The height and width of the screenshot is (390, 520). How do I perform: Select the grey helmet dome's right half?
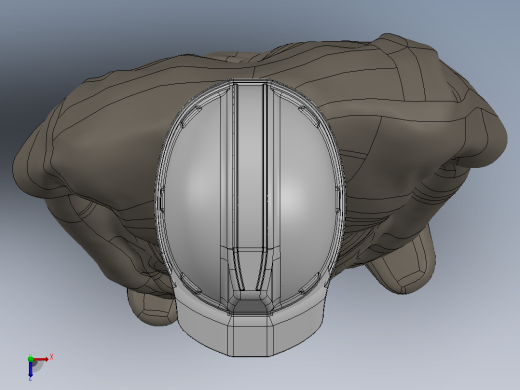tap(307, 197)
